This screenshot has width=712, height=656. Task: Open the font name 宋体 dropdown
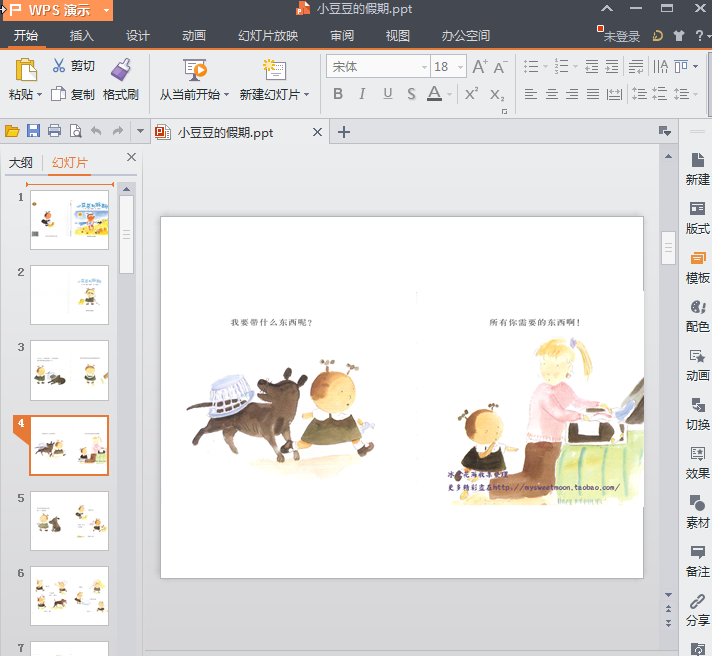(x=424, y=67)
